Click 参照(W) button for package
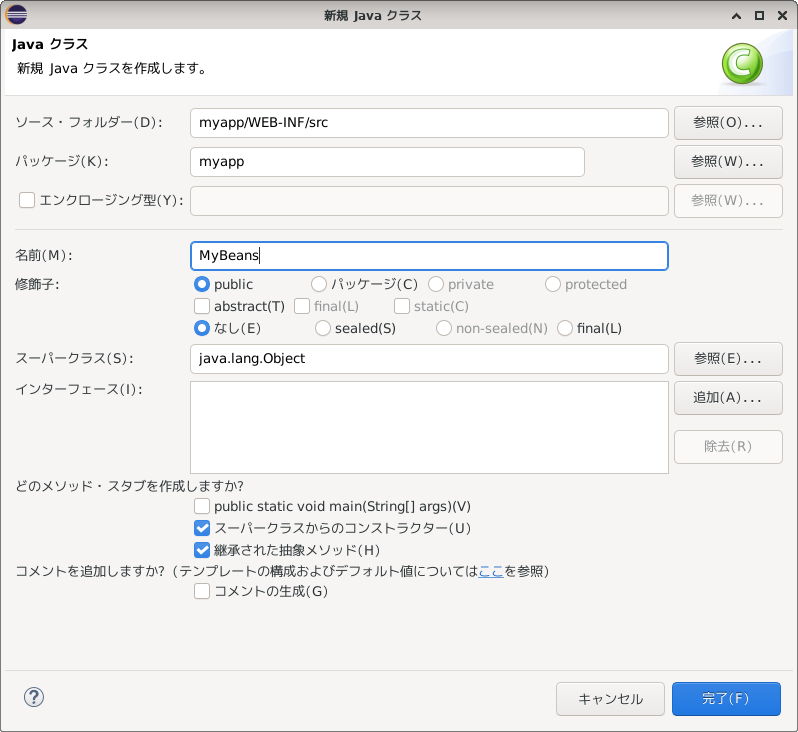Image resolution: width=798 pixels, height=732 pixels. (x=728, y=162)
